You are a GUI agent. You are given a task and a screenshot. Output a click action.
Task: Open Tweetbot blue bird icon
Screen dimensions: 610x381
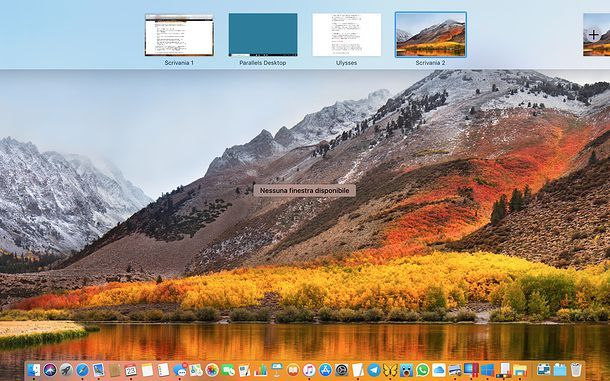click(407, 370)
